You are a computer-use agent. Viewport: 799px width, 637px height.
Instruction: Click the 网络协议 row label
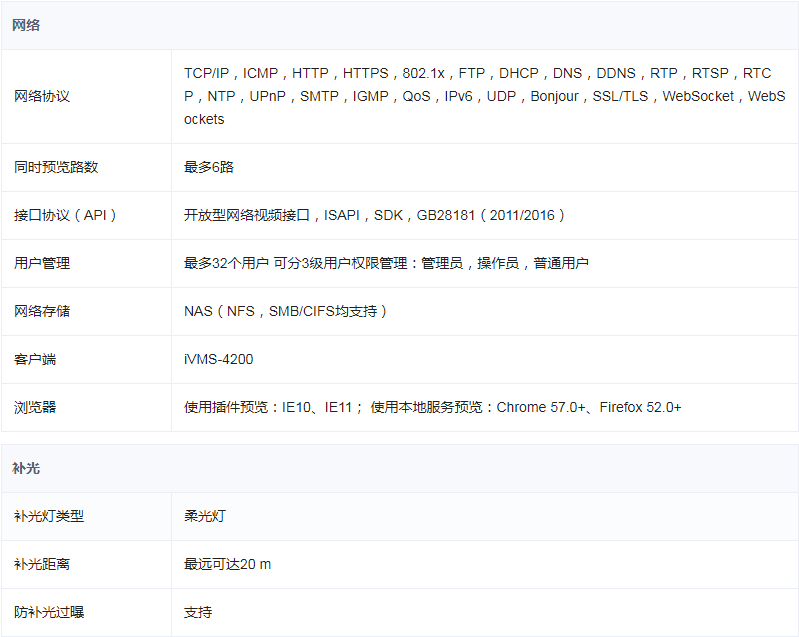coord(42,96)
